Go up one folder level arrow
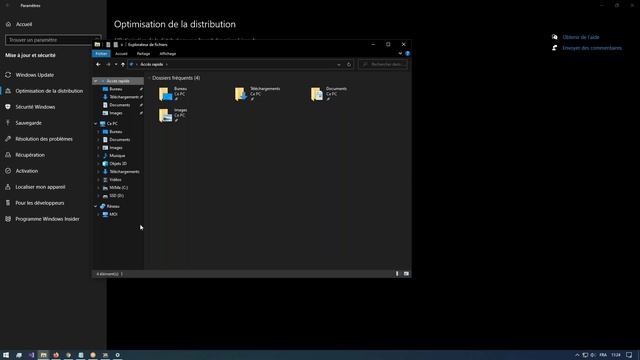 click(x=123, y=64)
